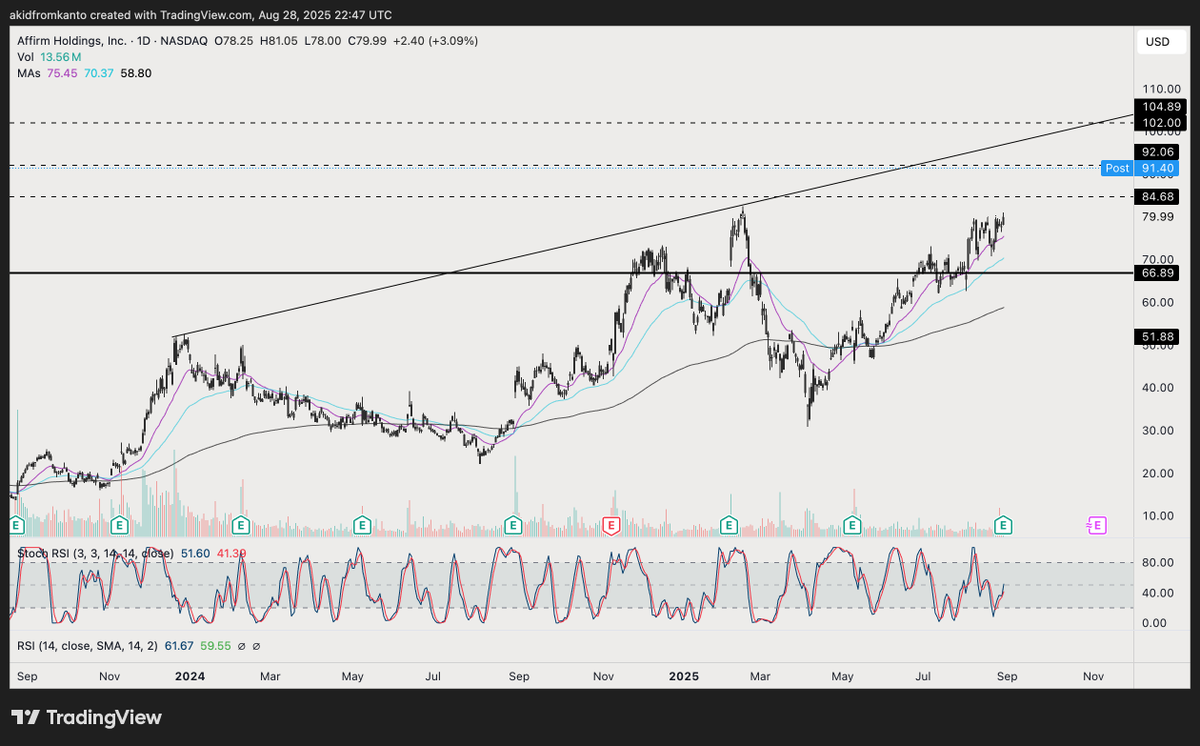Select the purple upcoming earnings E marker

1096,524
